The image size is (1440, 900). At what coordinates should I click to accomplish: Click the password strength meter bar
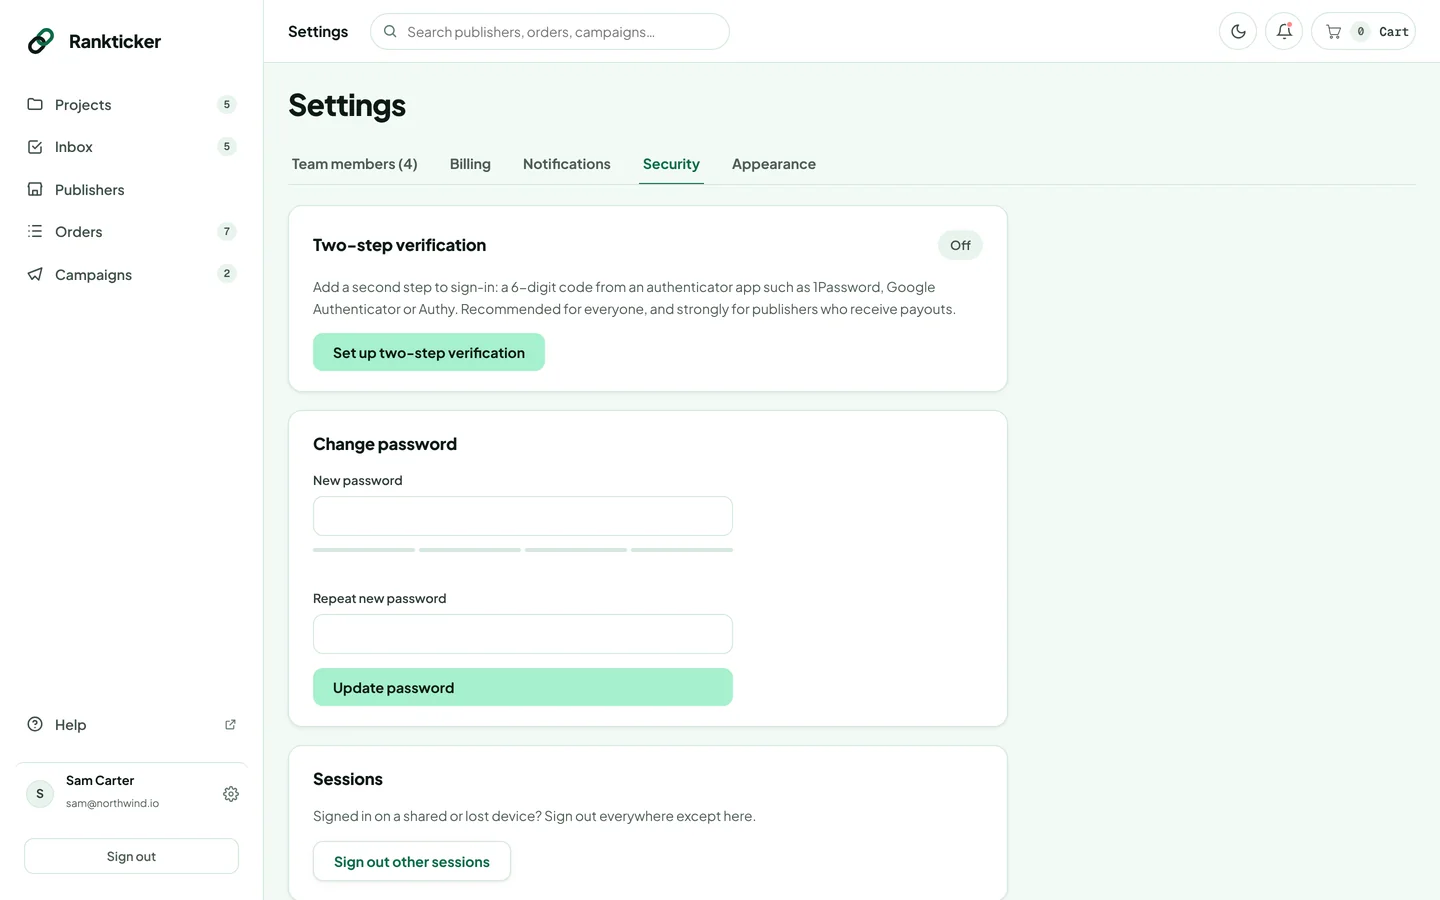click(523, 550)
